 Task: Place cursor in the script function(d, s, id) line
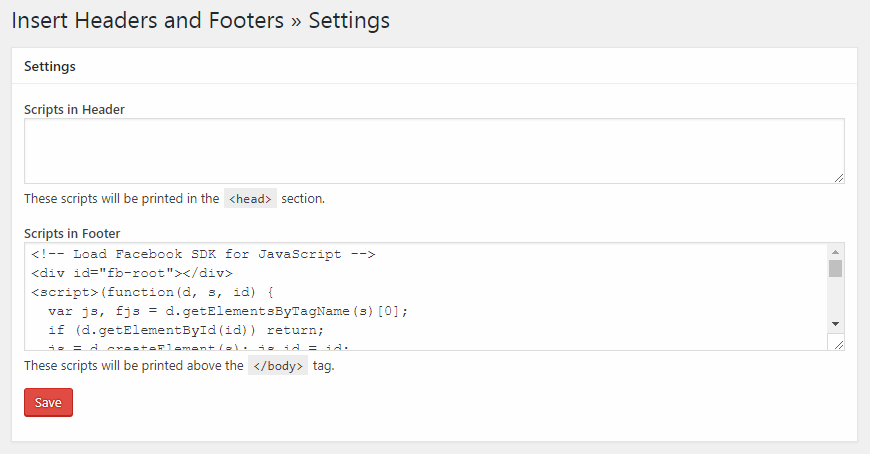pyautogui.click(x=153, y=292)
